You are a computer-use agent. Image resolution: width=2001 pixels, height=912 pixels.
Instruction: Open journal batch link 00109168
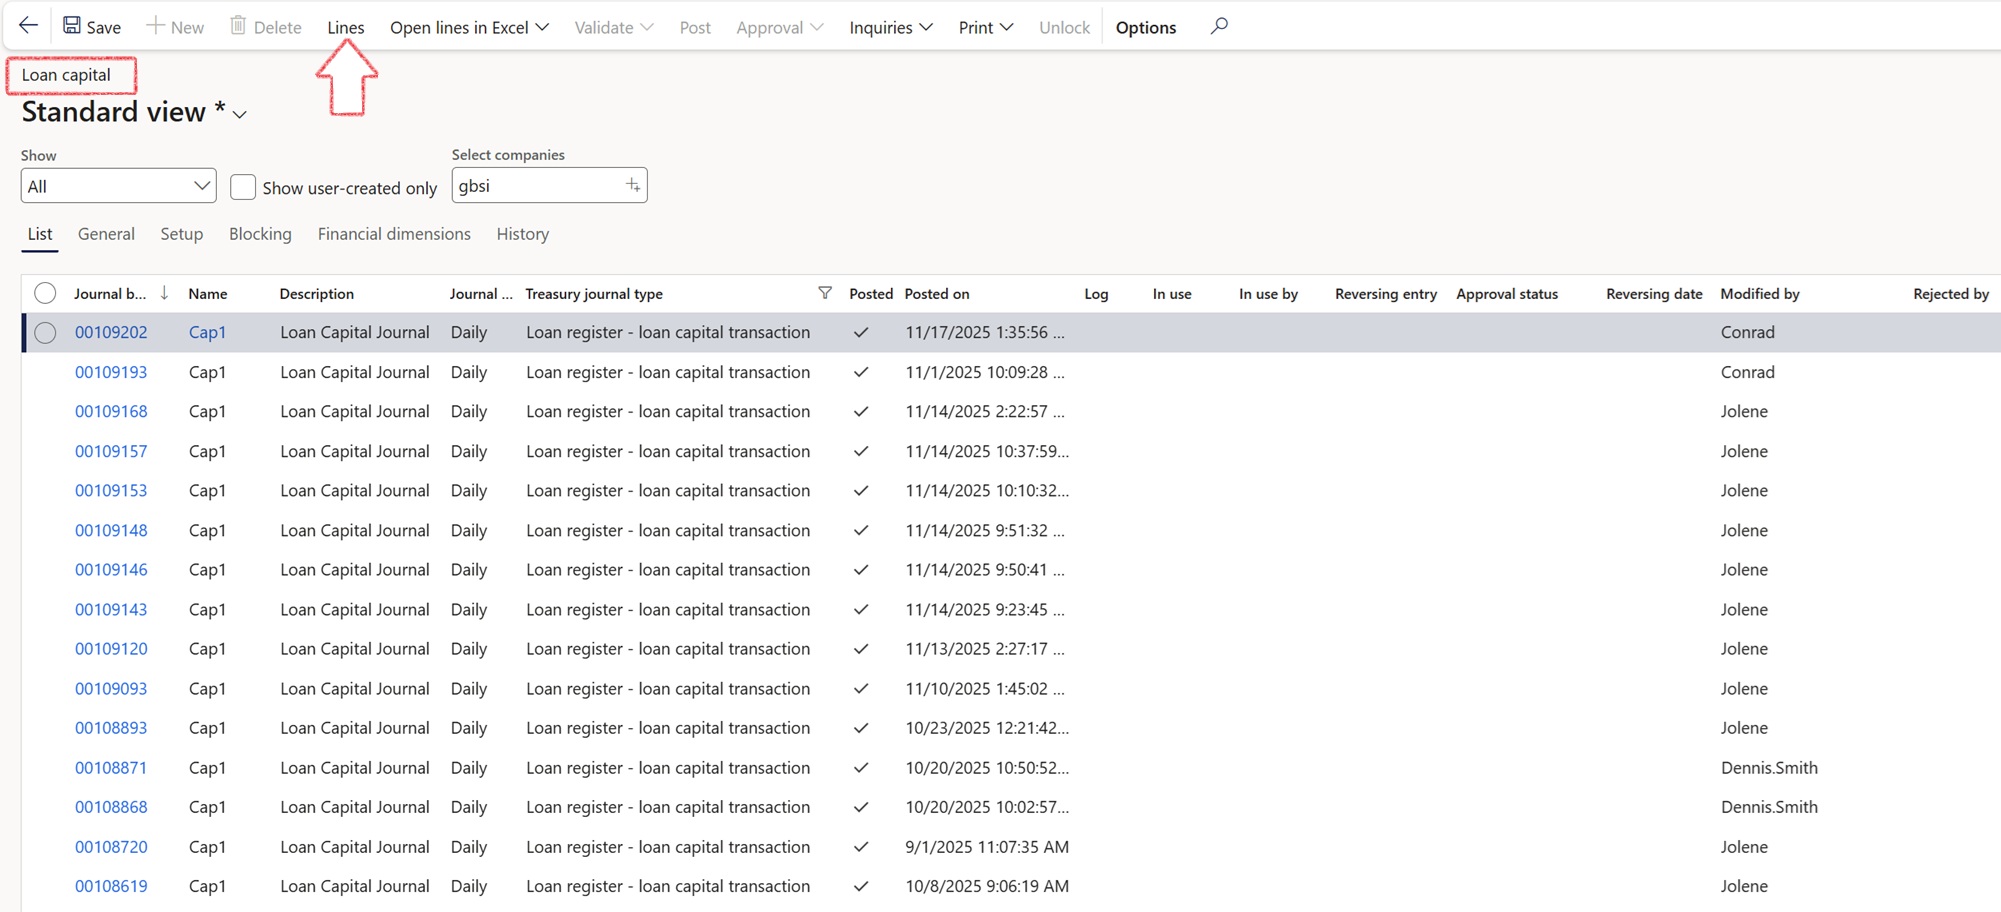tap(111, 411)
